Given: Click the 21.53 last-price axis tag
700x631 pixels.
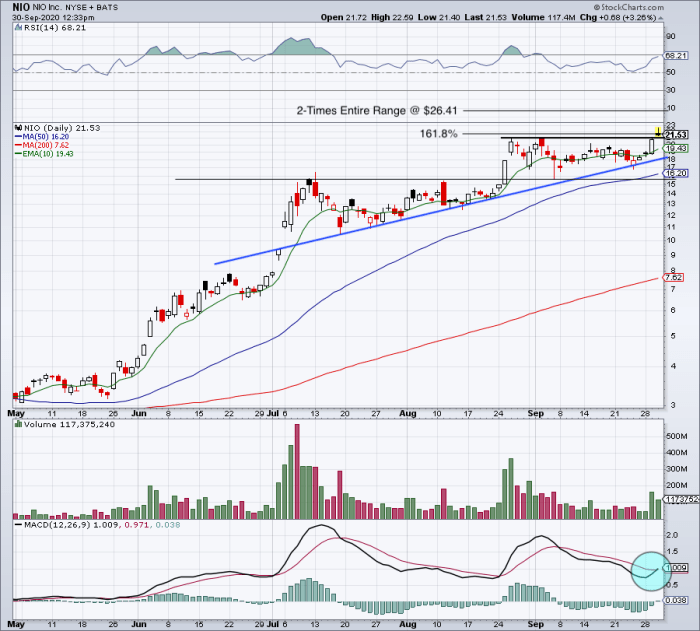Looking at the screenshot, I should click(x=676, y=135).
